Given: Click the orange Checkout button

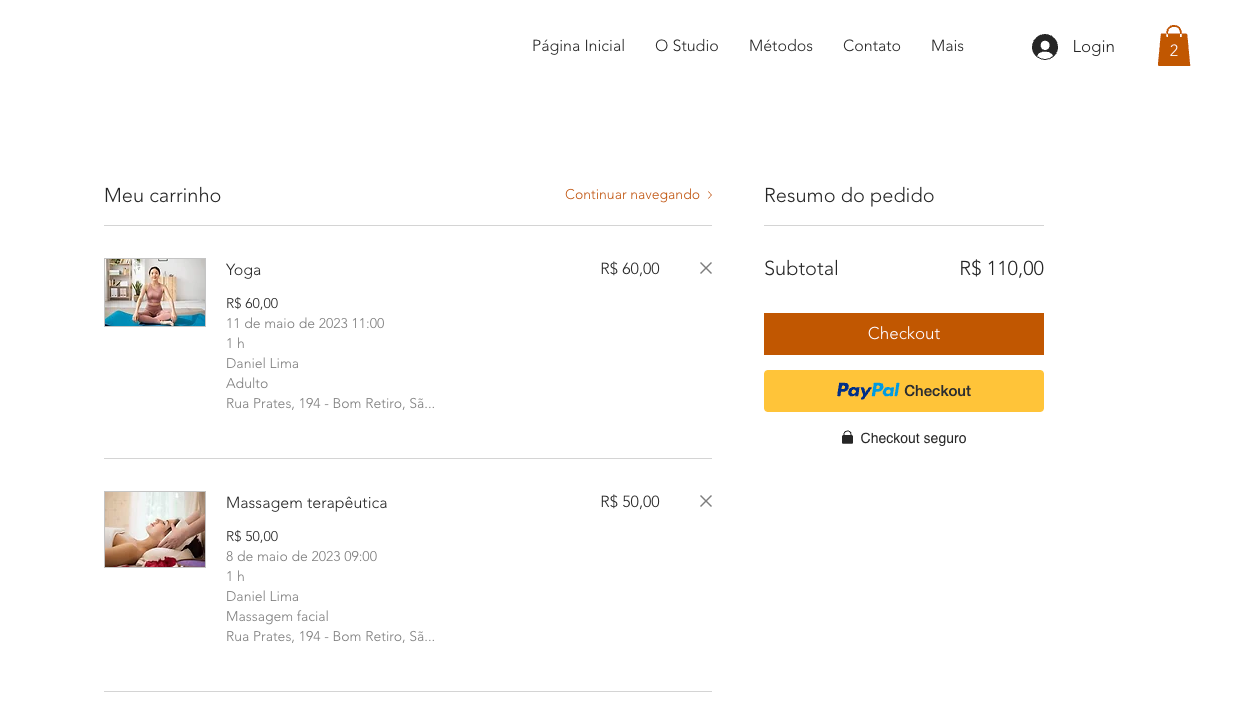Looking at the screenshot, I should (904, 334).
